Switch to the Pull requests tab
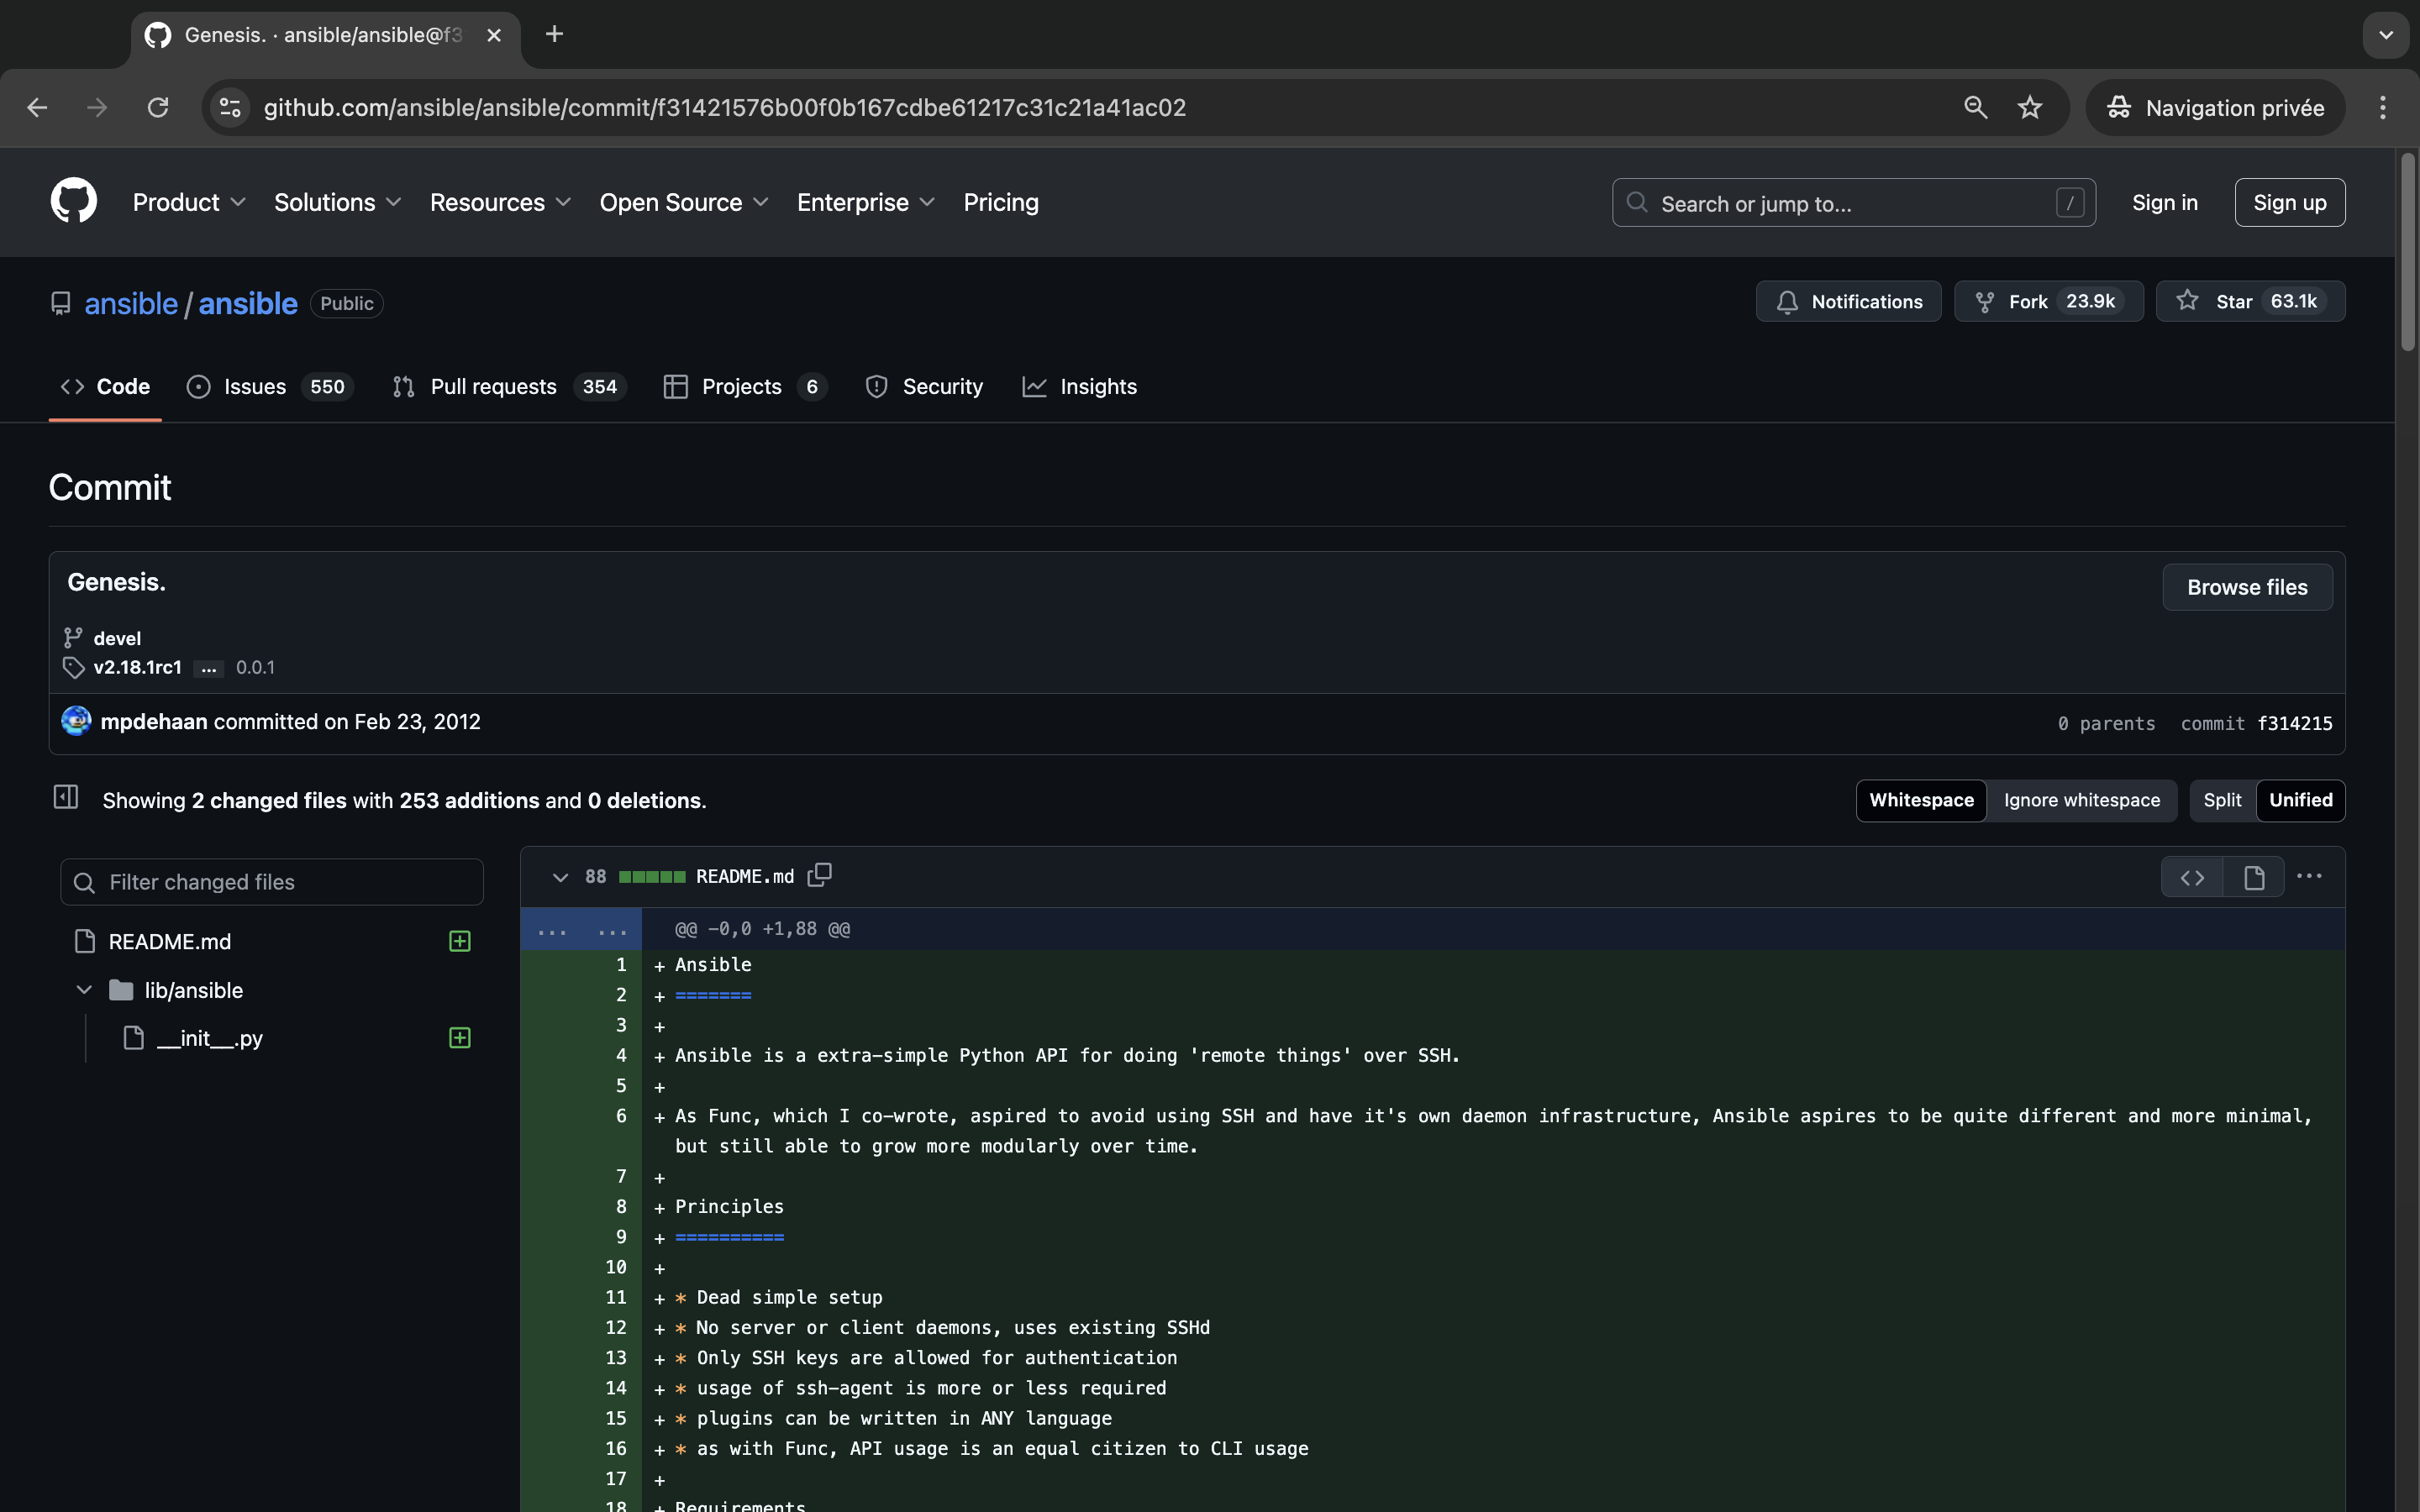 (x=493, y=386)
